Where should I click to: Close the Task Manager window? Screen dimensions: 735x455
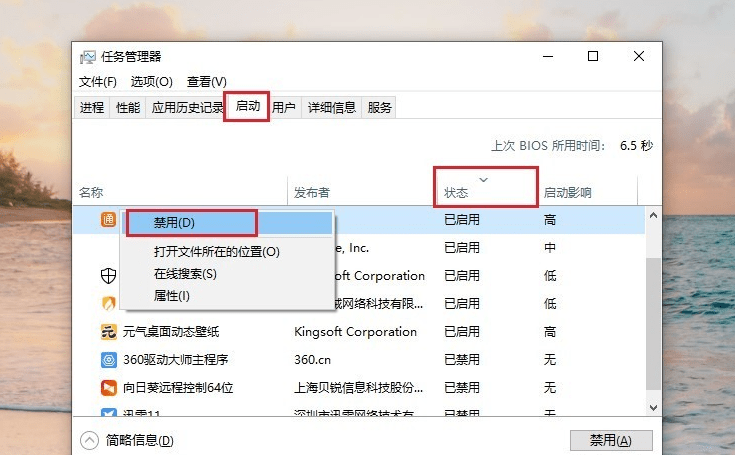point(638,57)
